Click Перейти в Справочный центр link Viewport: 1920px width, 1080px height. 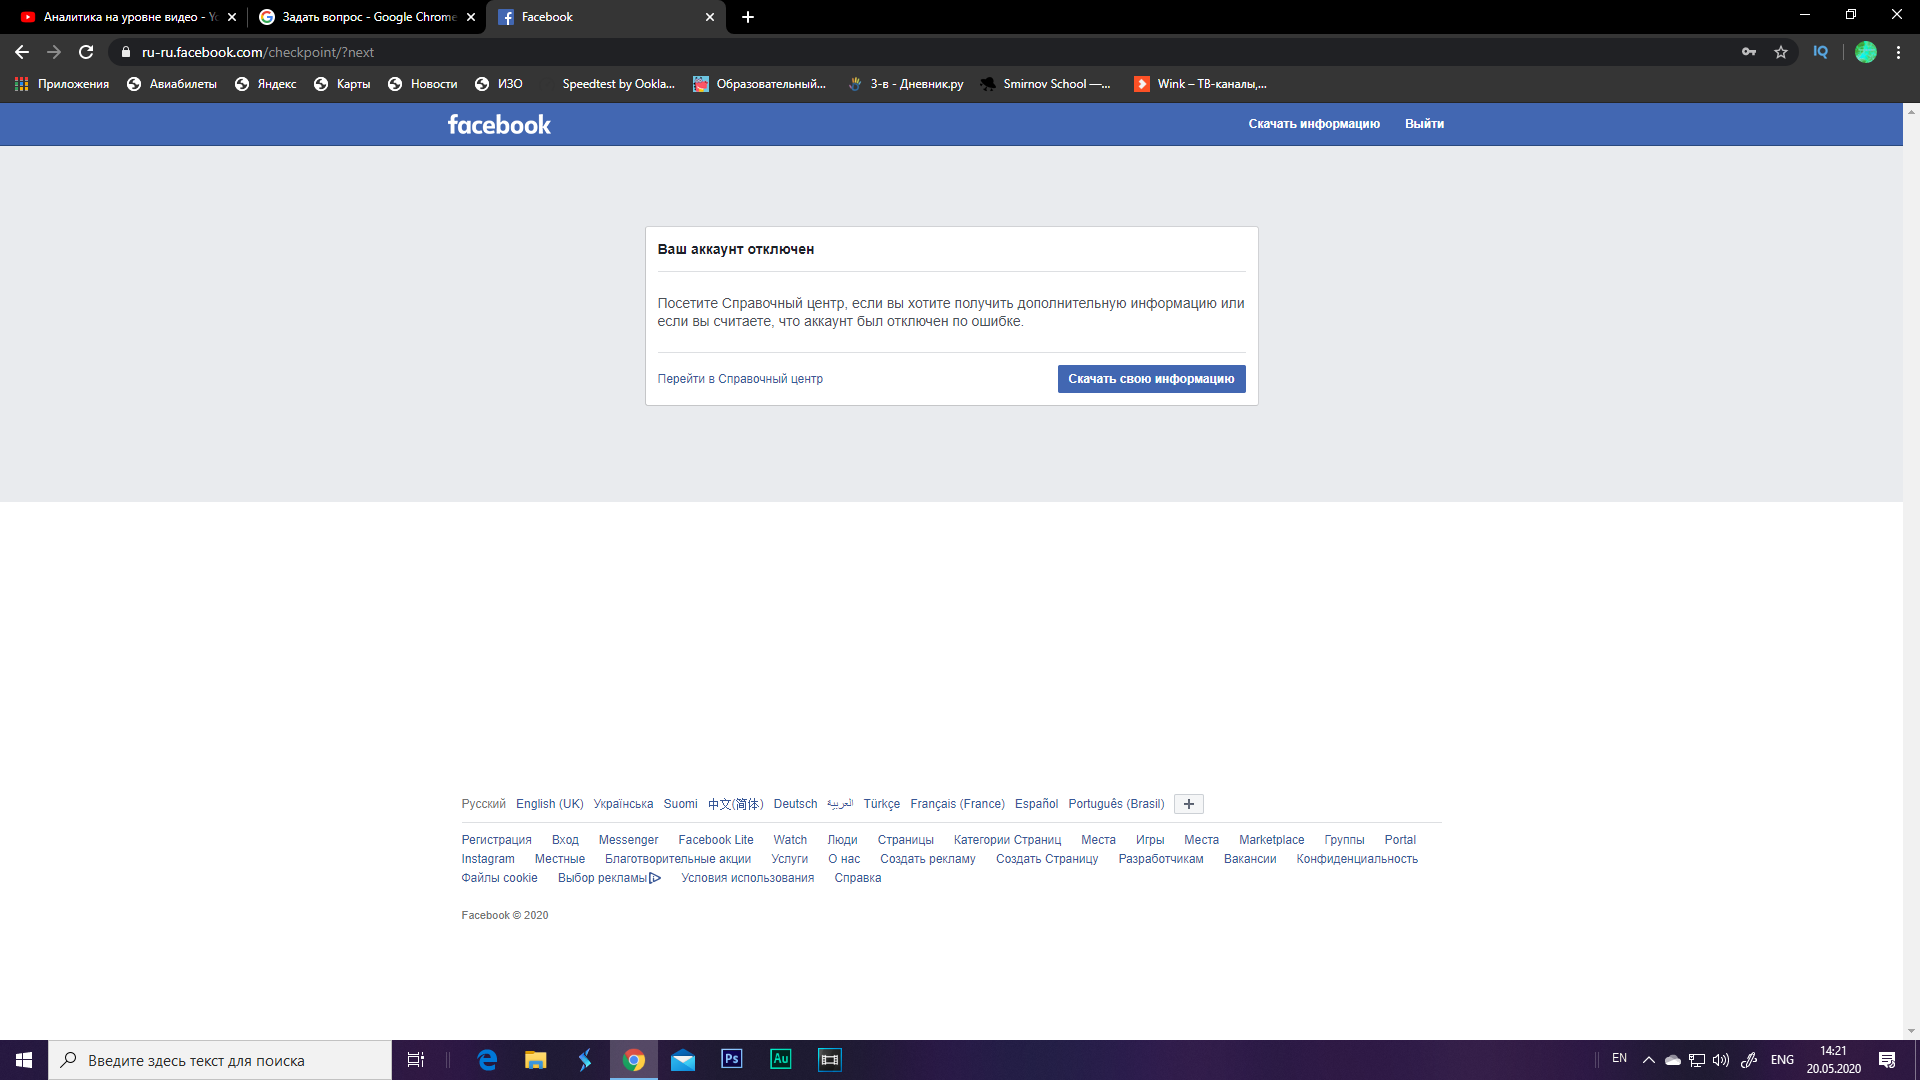click(740, 379)
